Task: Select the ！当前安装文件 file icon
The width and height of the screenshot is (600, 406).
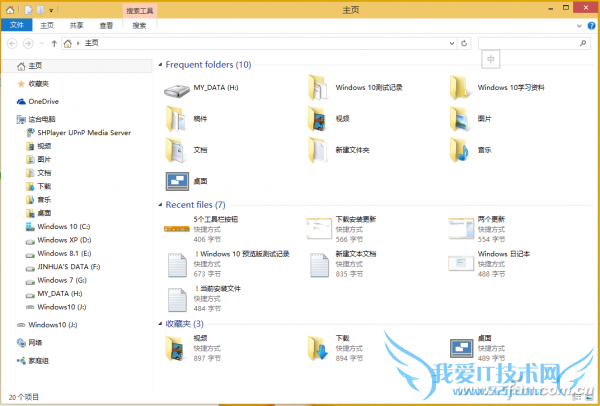Action: 177,300
